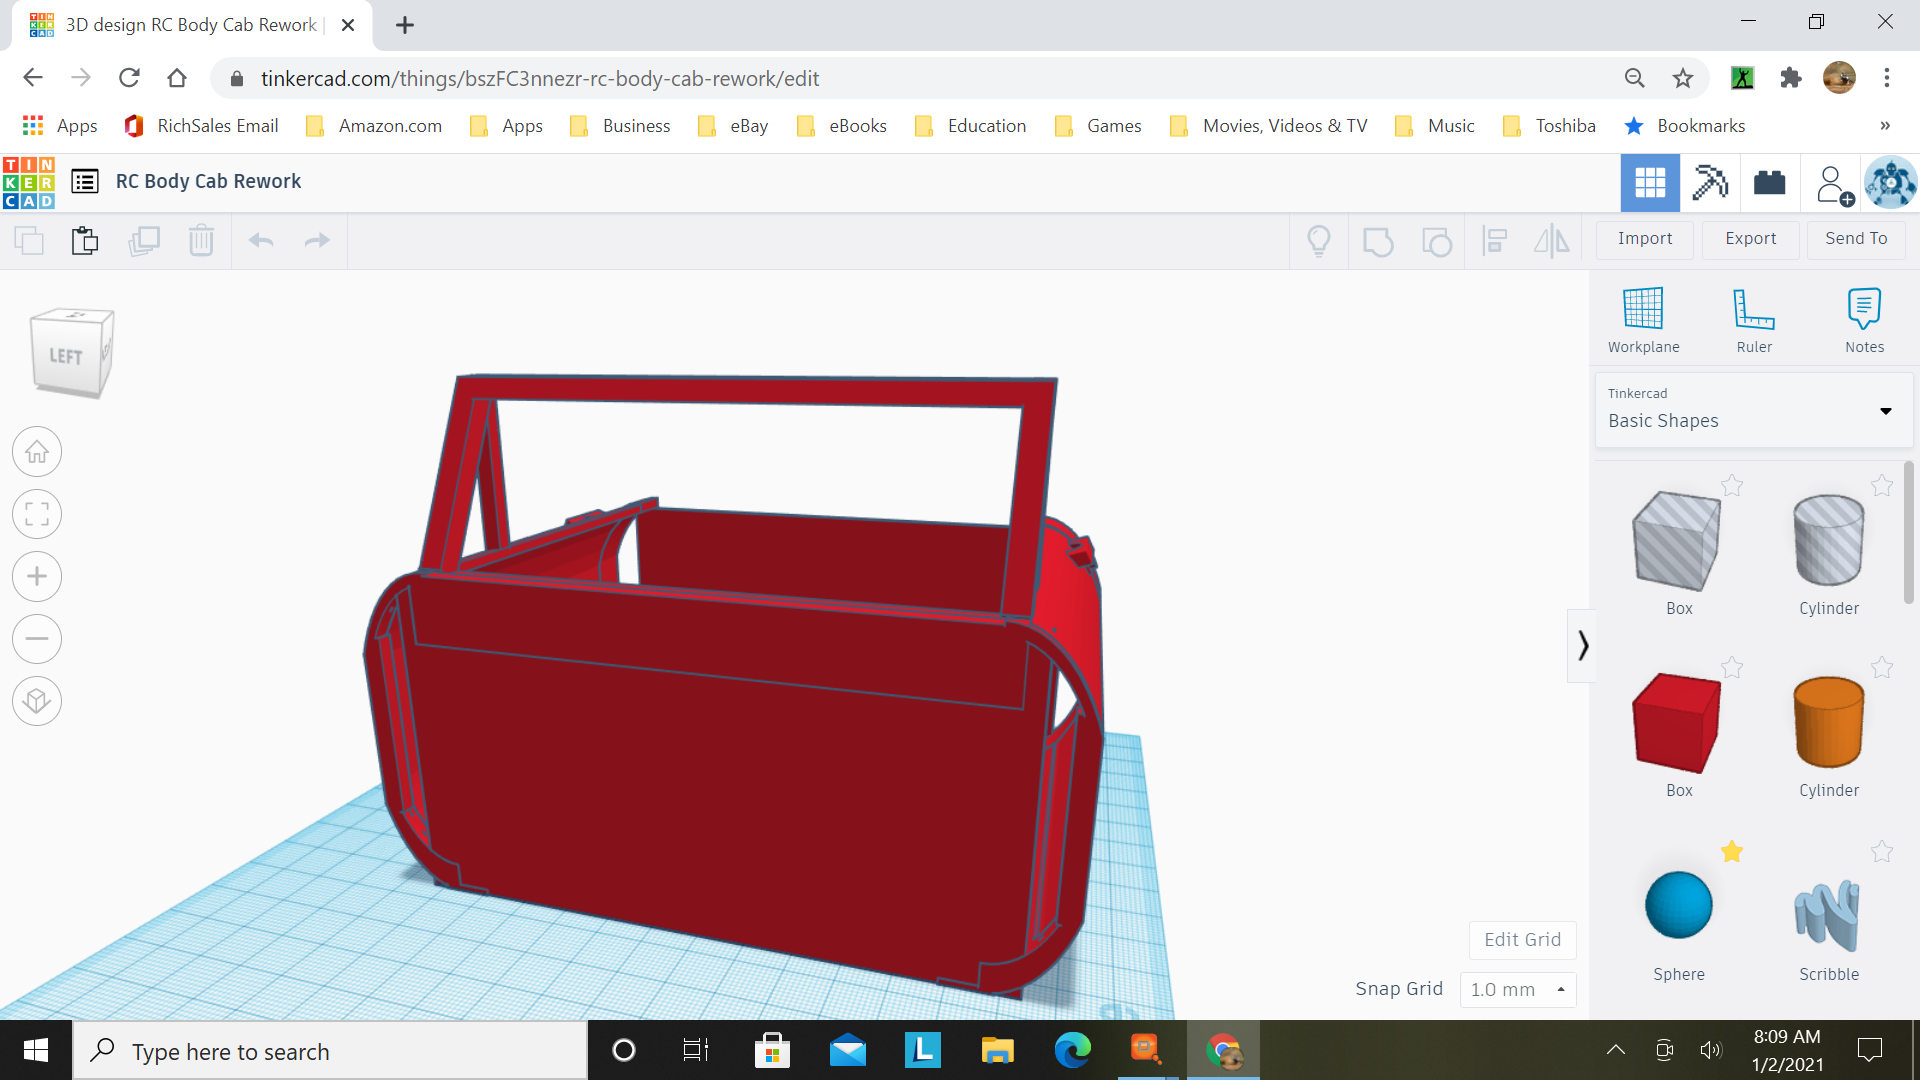Click the Windows search box
Viewport: 1920px width, 1080px height.
tap(330, 1051)
